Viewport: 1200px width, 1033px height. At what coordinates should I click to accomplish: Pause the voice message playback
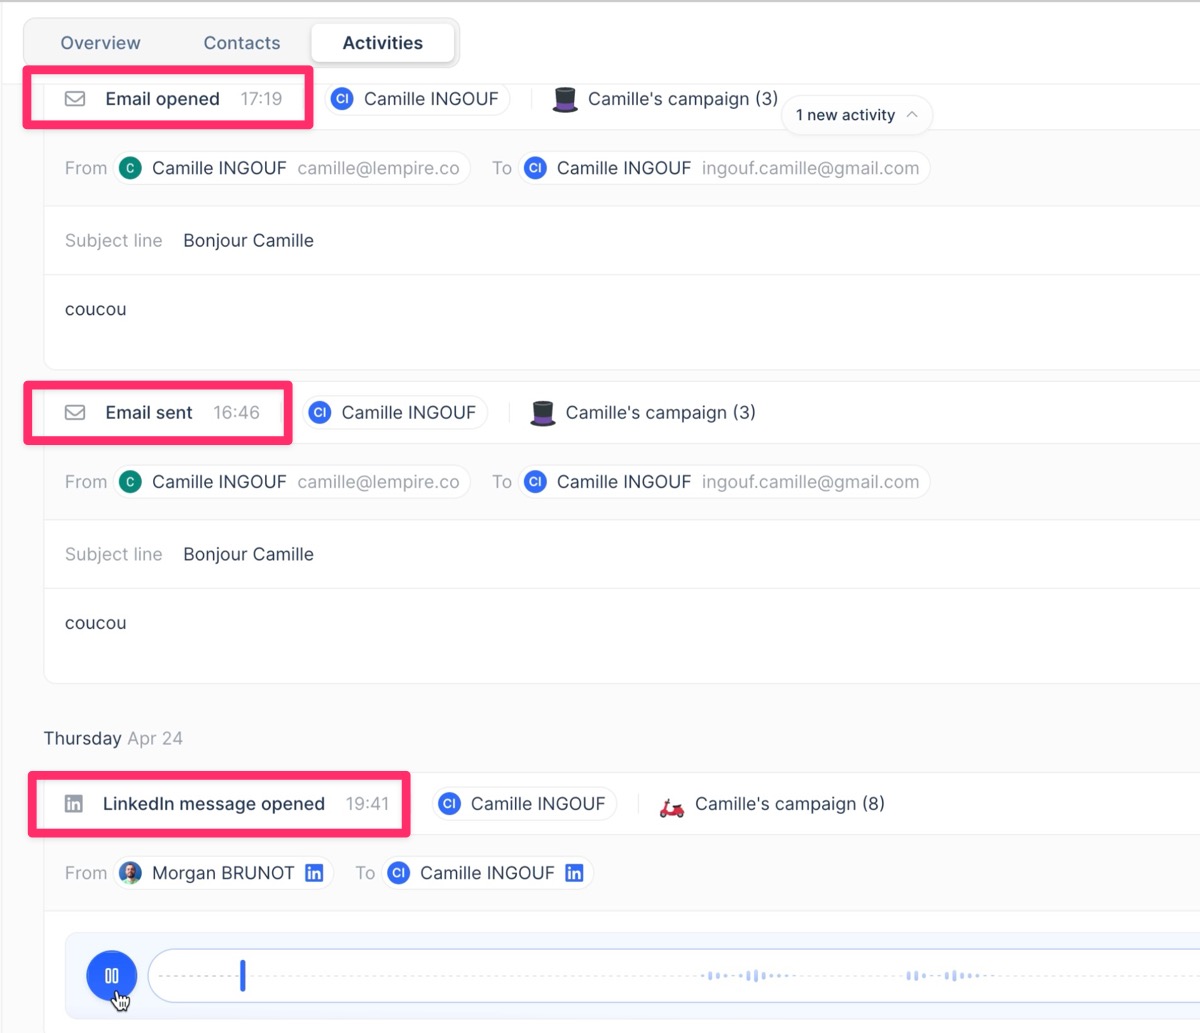(111, 975)
